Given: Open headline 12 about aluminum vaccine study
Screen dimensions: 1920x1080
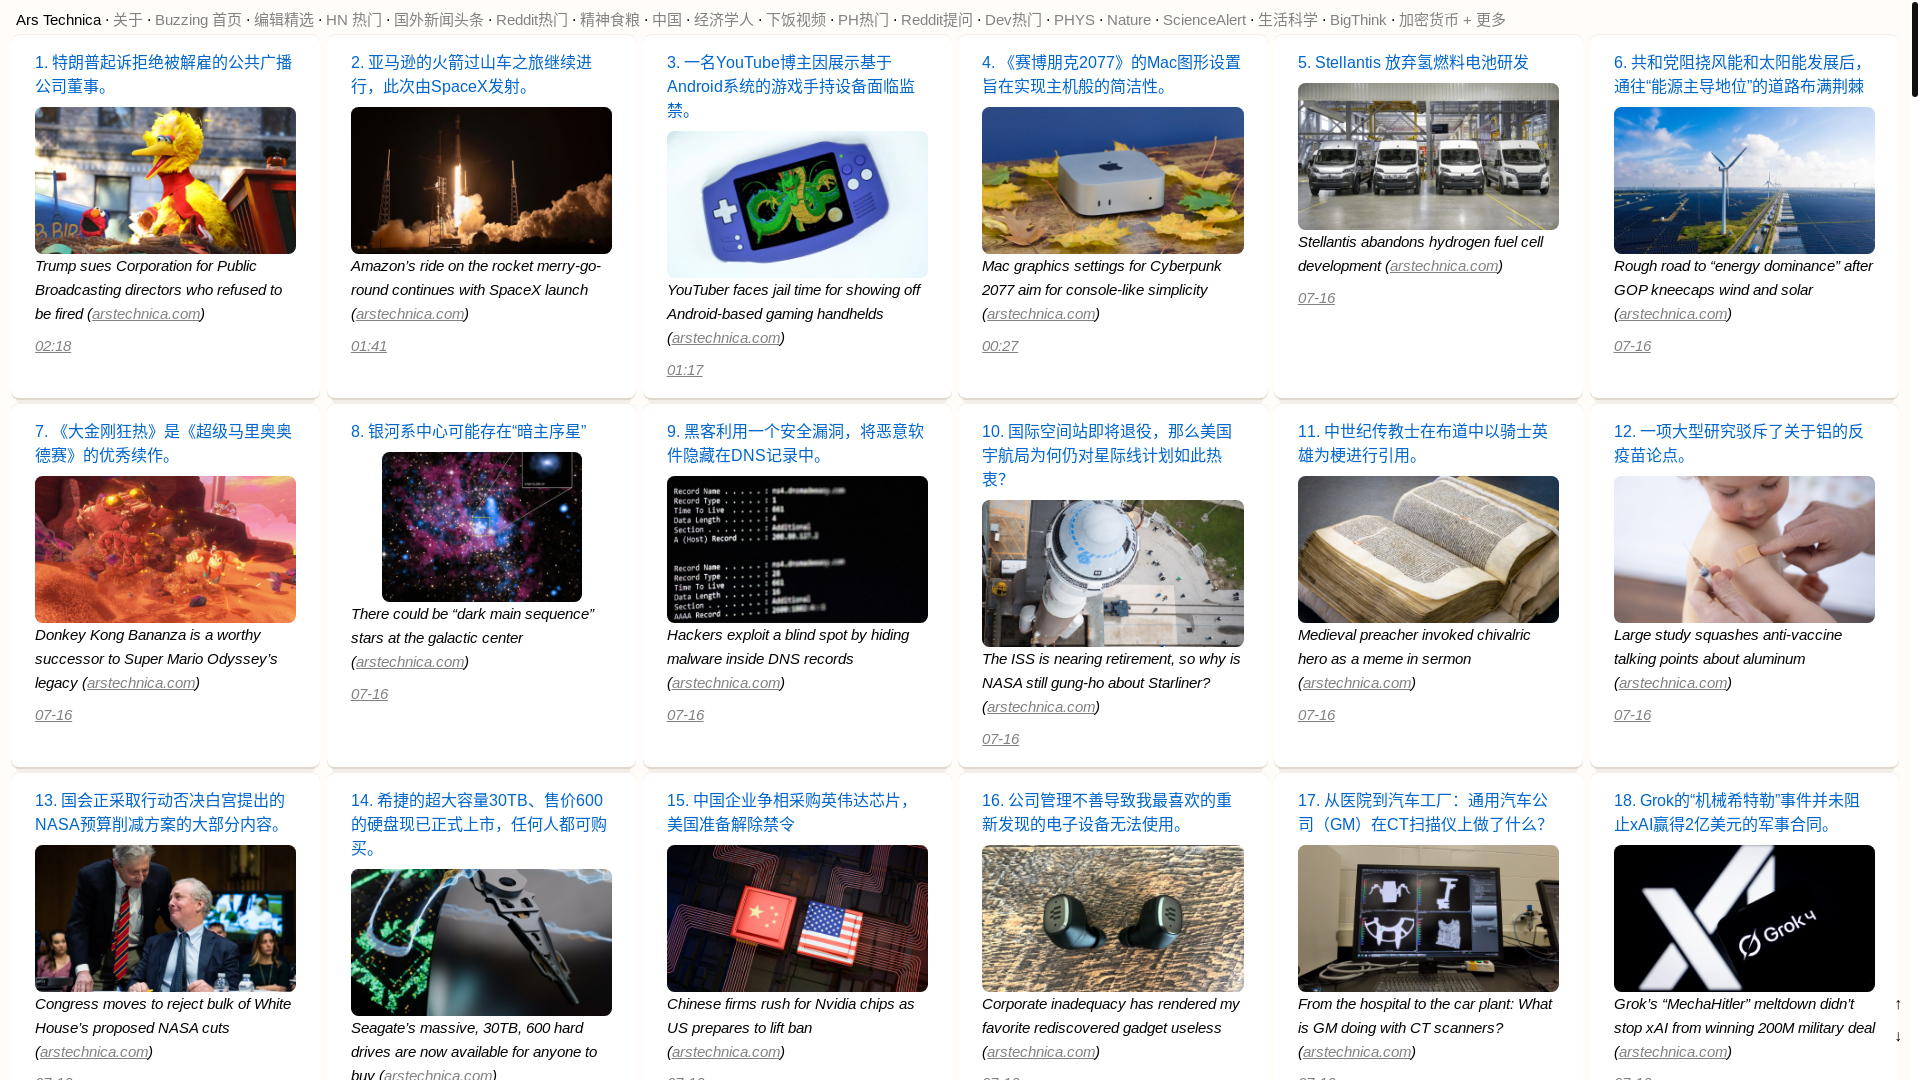Looking at the screenshot, I should tap(1738, 443).
